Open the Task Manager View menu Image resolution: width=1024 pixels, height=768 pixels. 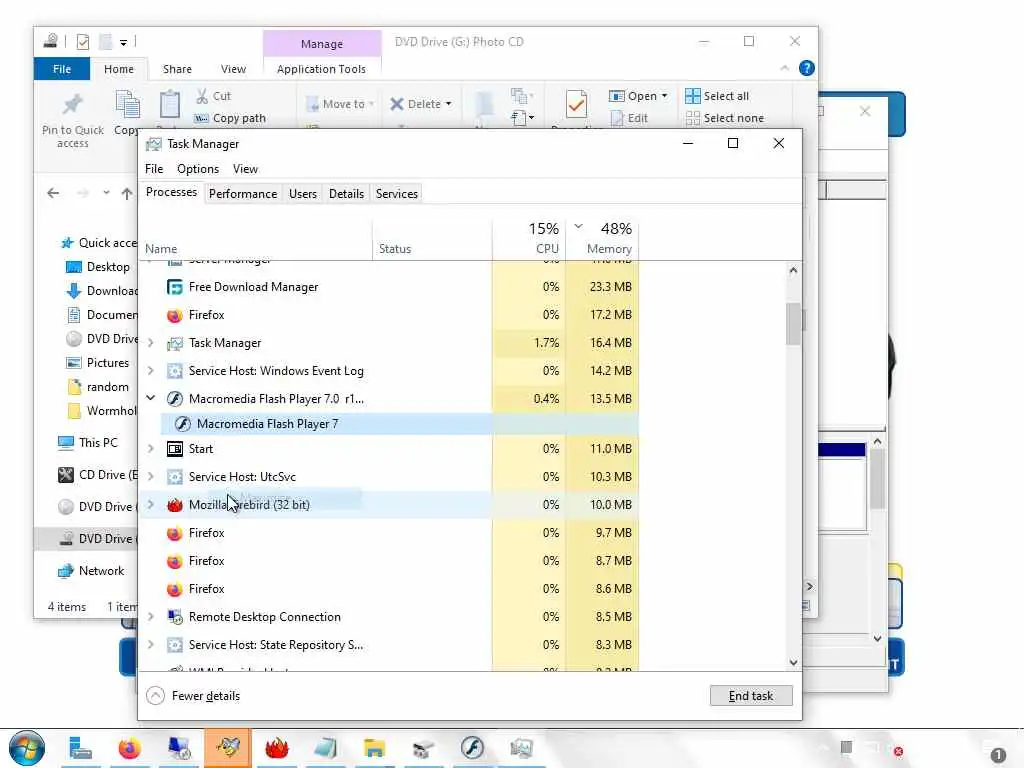tap(245, 168)
